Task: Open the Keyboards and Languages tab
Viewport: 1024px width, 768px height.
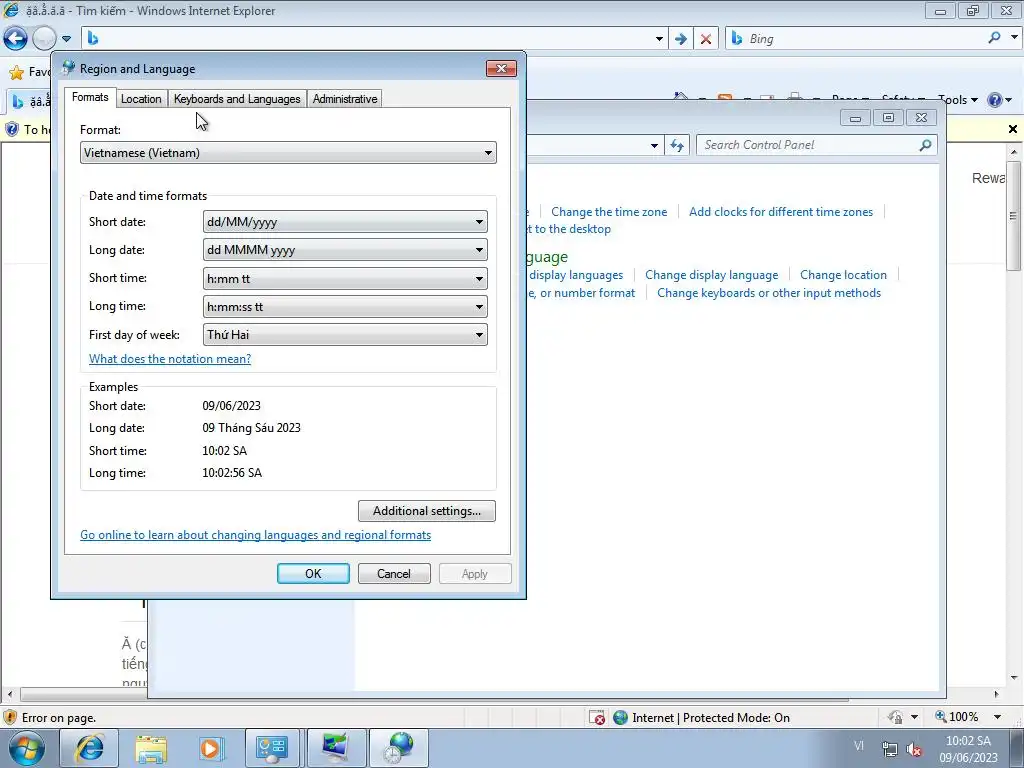Action: coord(237,99)
